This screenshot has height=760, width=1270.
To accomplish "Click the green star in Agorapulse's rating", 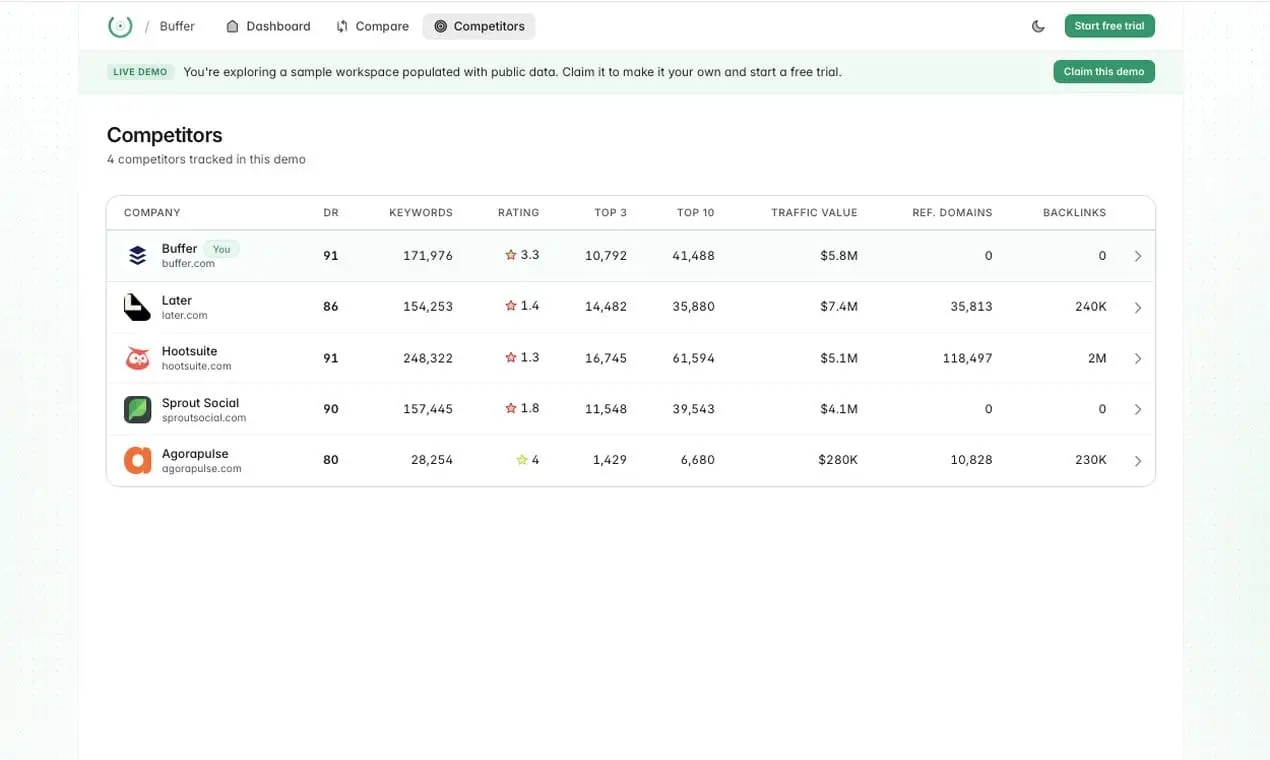I will tap(522, 460).
